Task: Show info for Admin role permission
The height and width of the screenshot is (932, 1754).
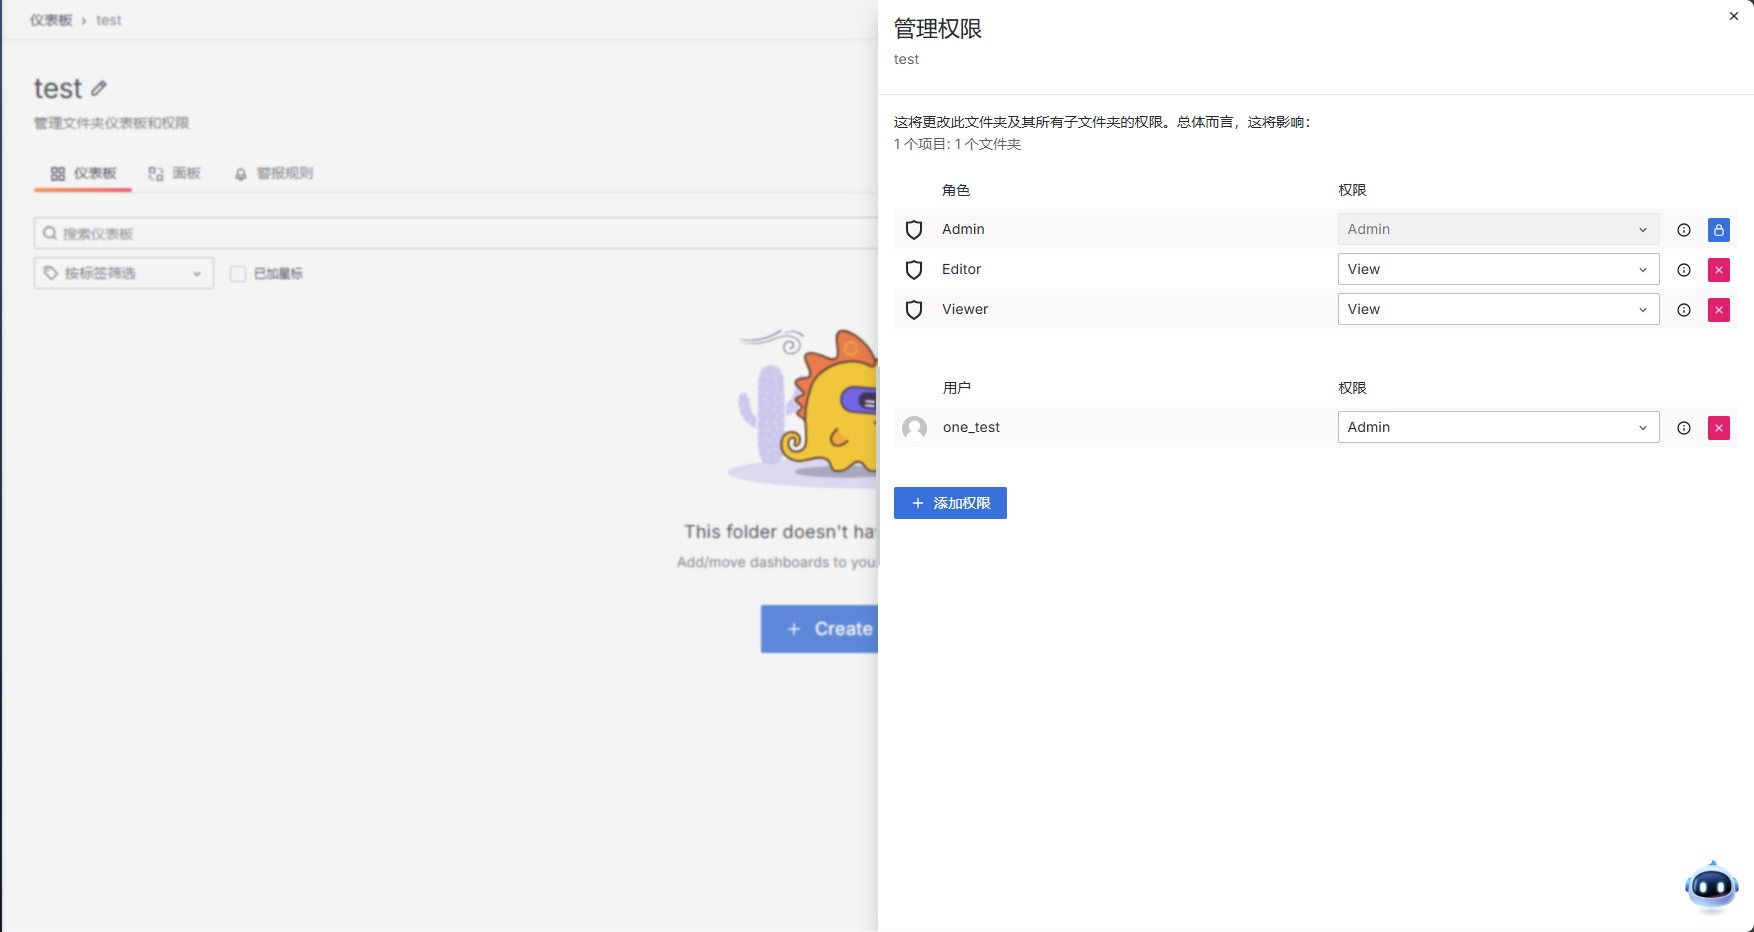Action: point(1684,230)
